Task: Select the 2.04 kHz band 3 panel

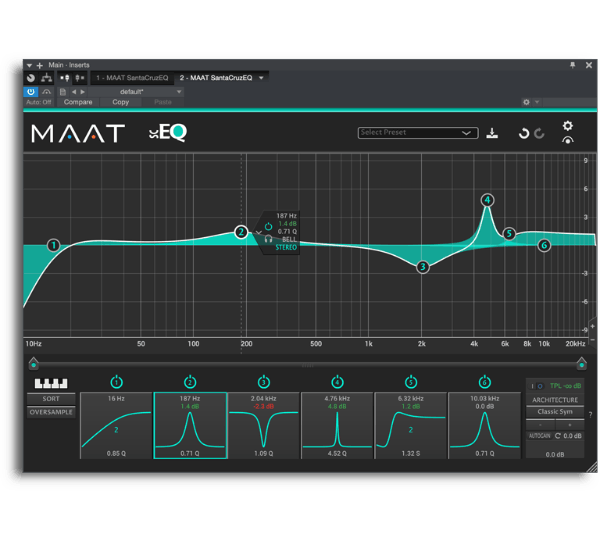Action: click(264, 425)
